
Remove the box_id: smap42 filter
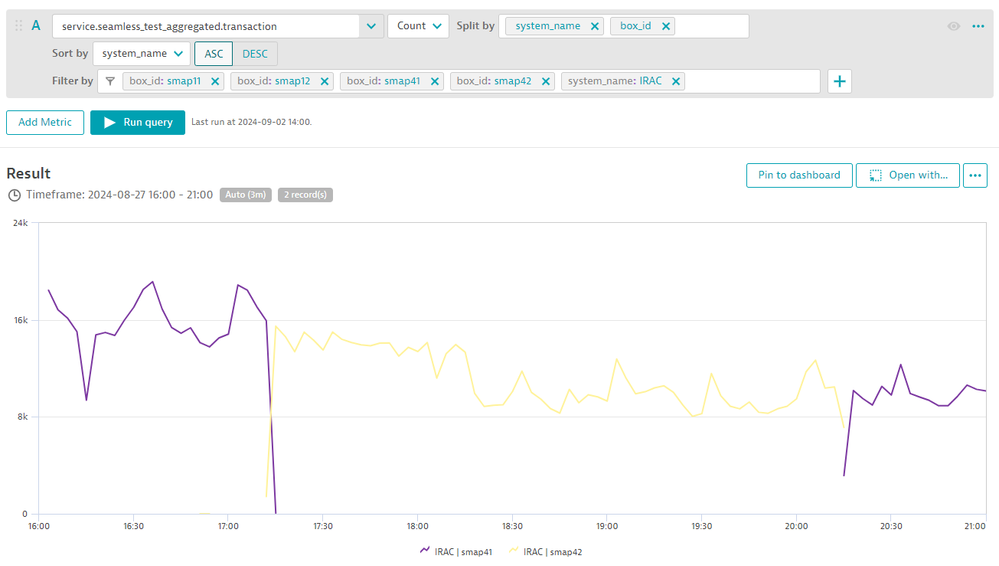click(x=546, y=81)
